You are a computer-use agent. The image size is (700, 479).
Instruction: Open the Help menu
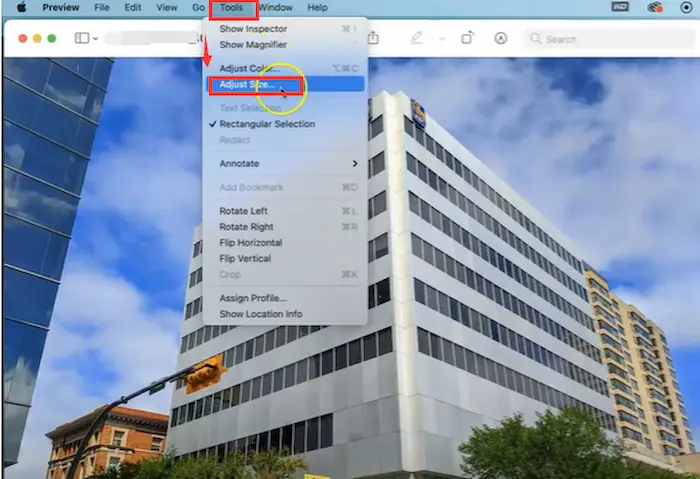click(x=317, y=8)
